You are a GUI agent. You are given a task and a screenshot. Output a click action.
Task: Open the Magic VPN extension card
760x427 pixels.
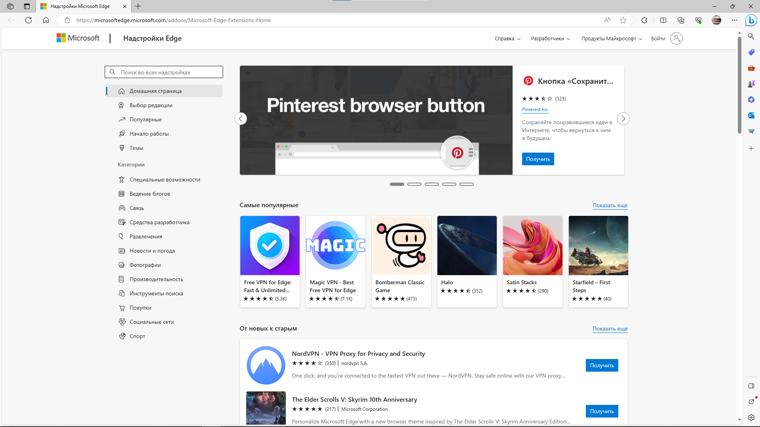[x=335, y=262]
